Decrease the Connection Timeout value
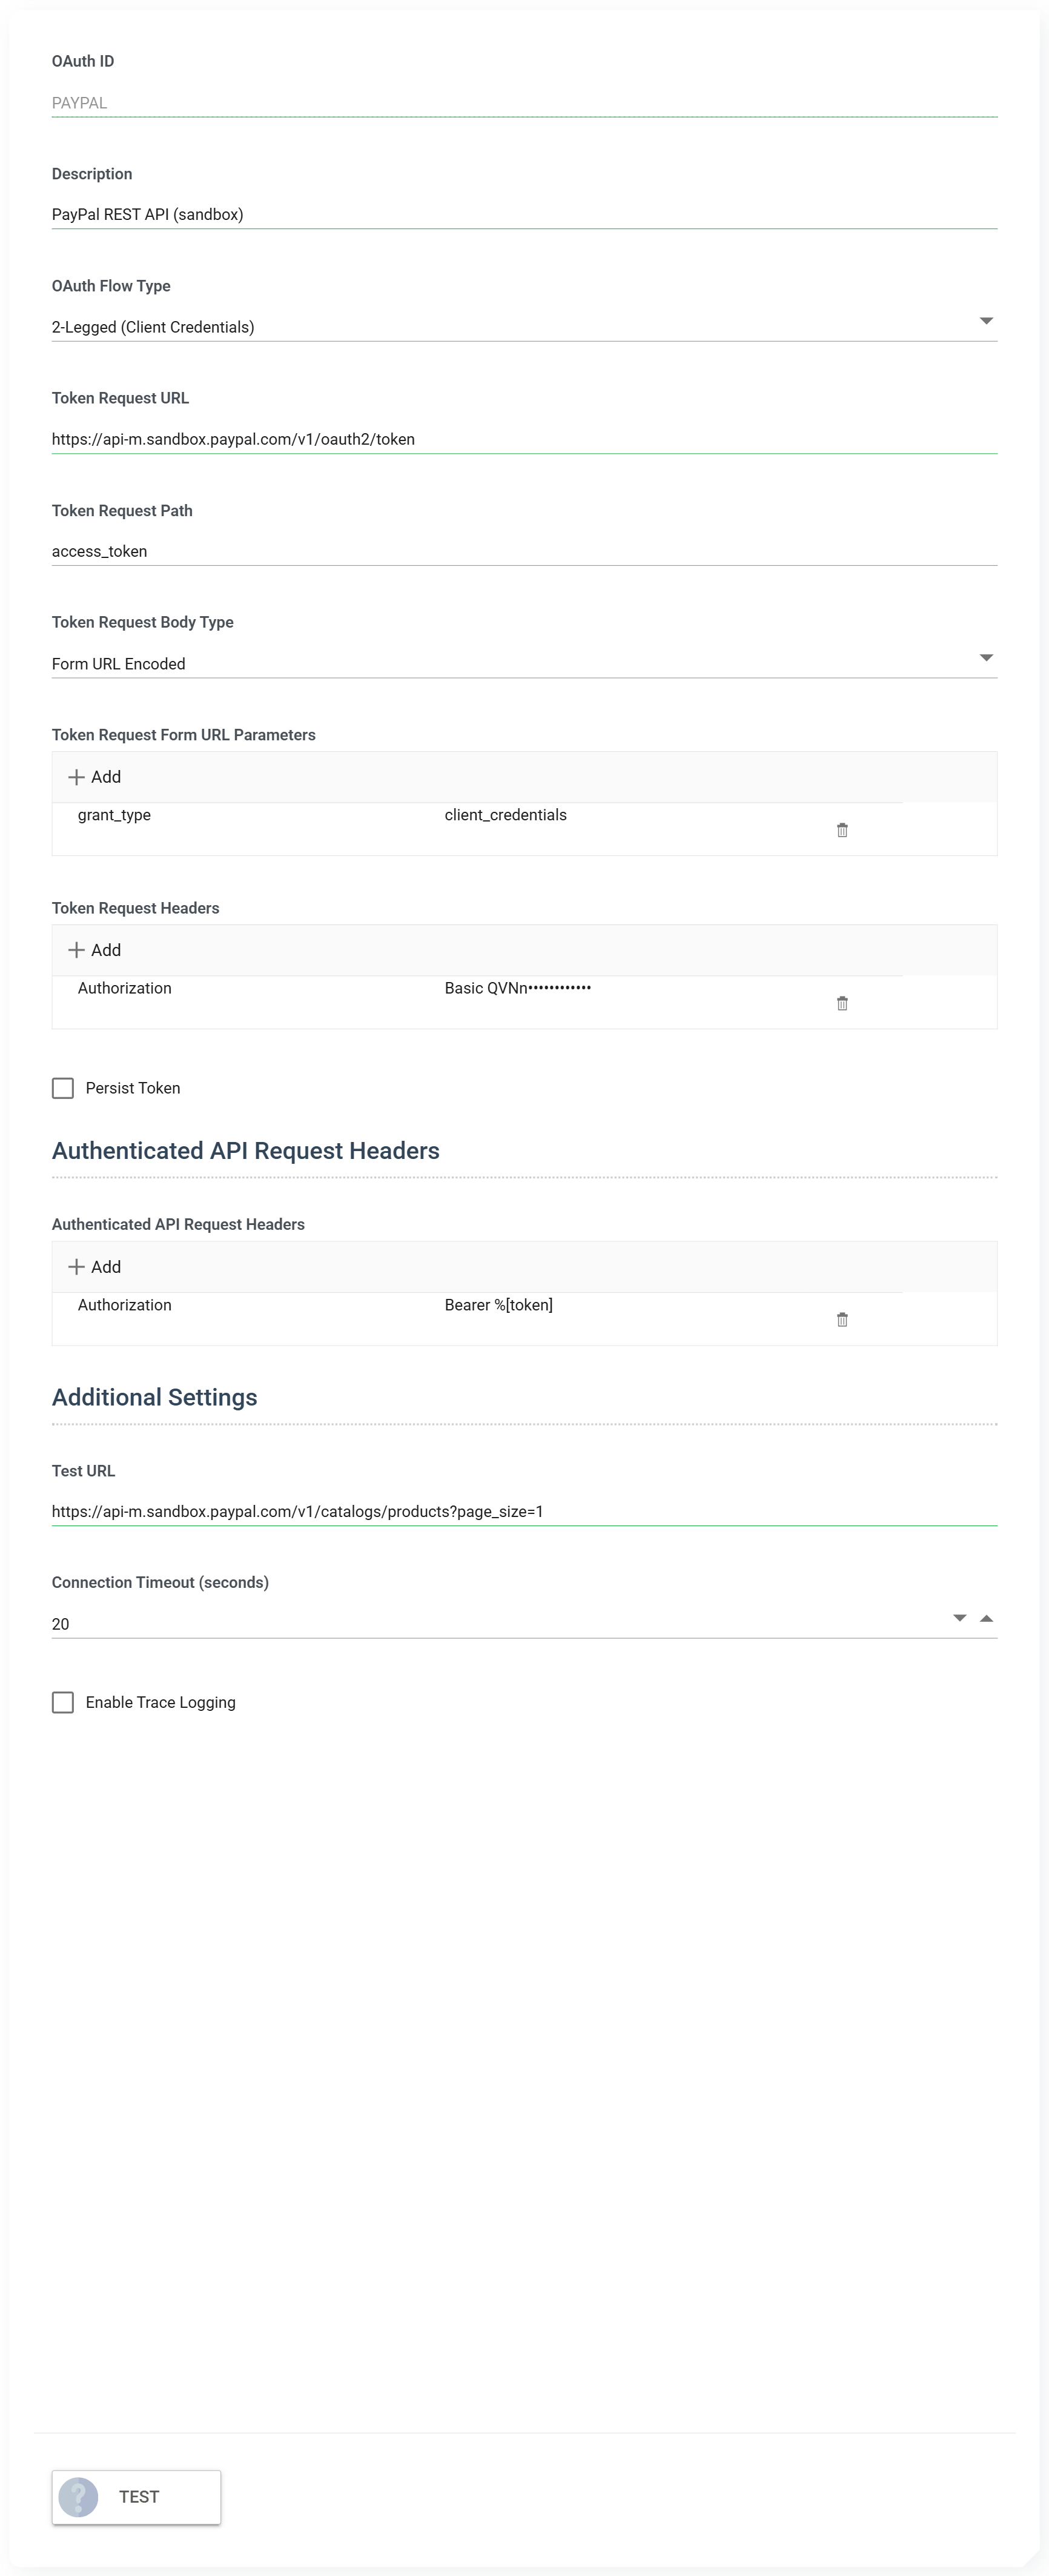The image size is (1049, 2576). tap(960, 1618)
